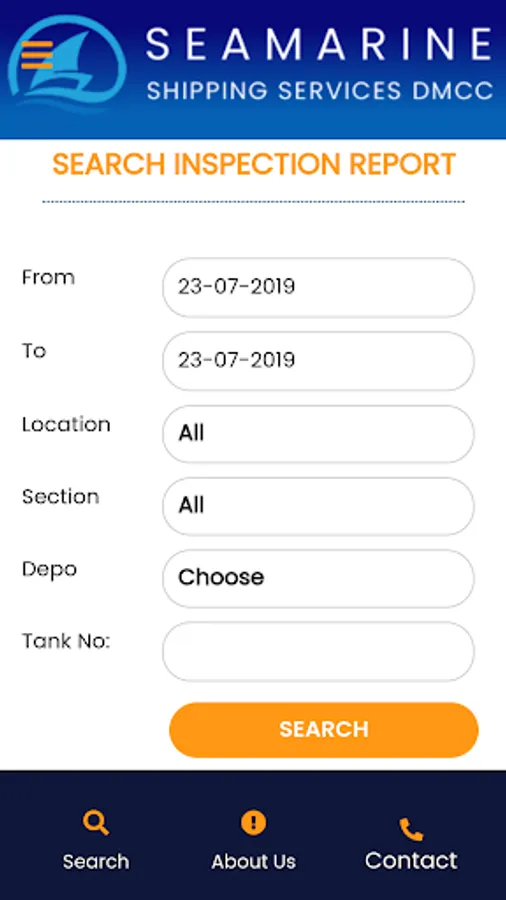Open the Location dropdown set to All

(x=318, y=434)
